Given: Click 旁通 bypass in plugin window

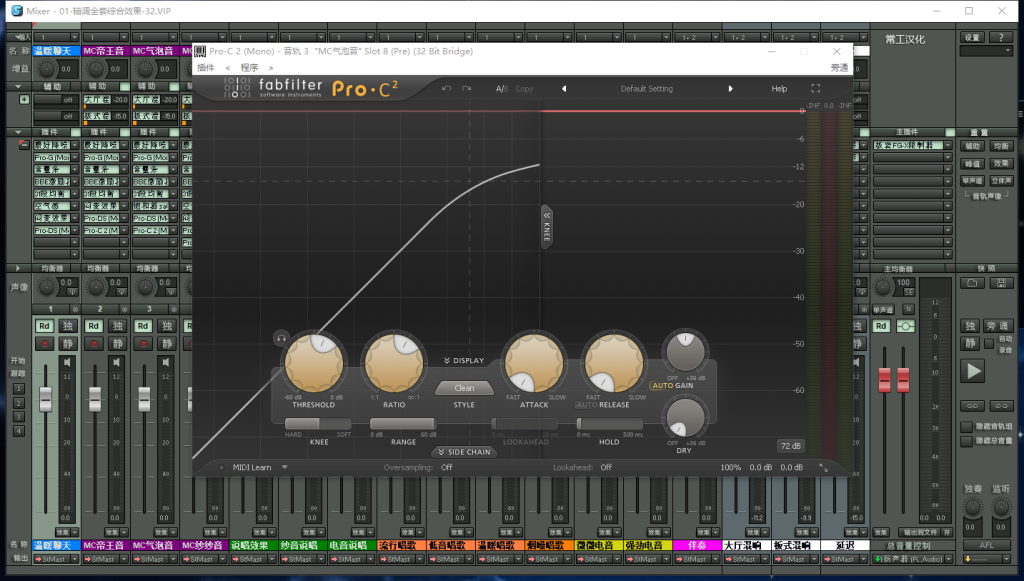Looking at the screenshot, I should click(839, 67).
